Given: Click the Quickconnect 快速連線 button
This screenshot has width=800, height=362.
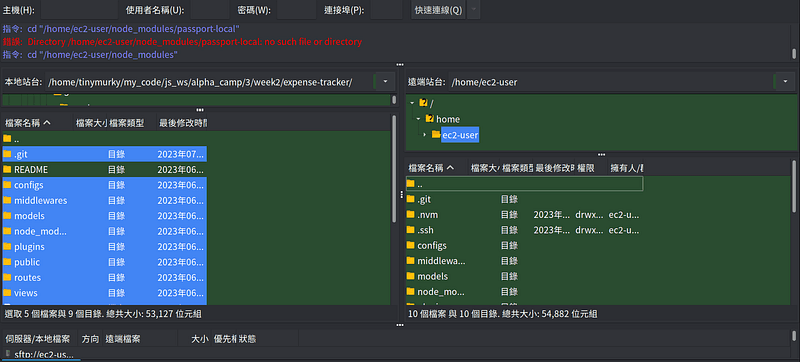Looking at the screenshot, I should click(x=438, y=10).
